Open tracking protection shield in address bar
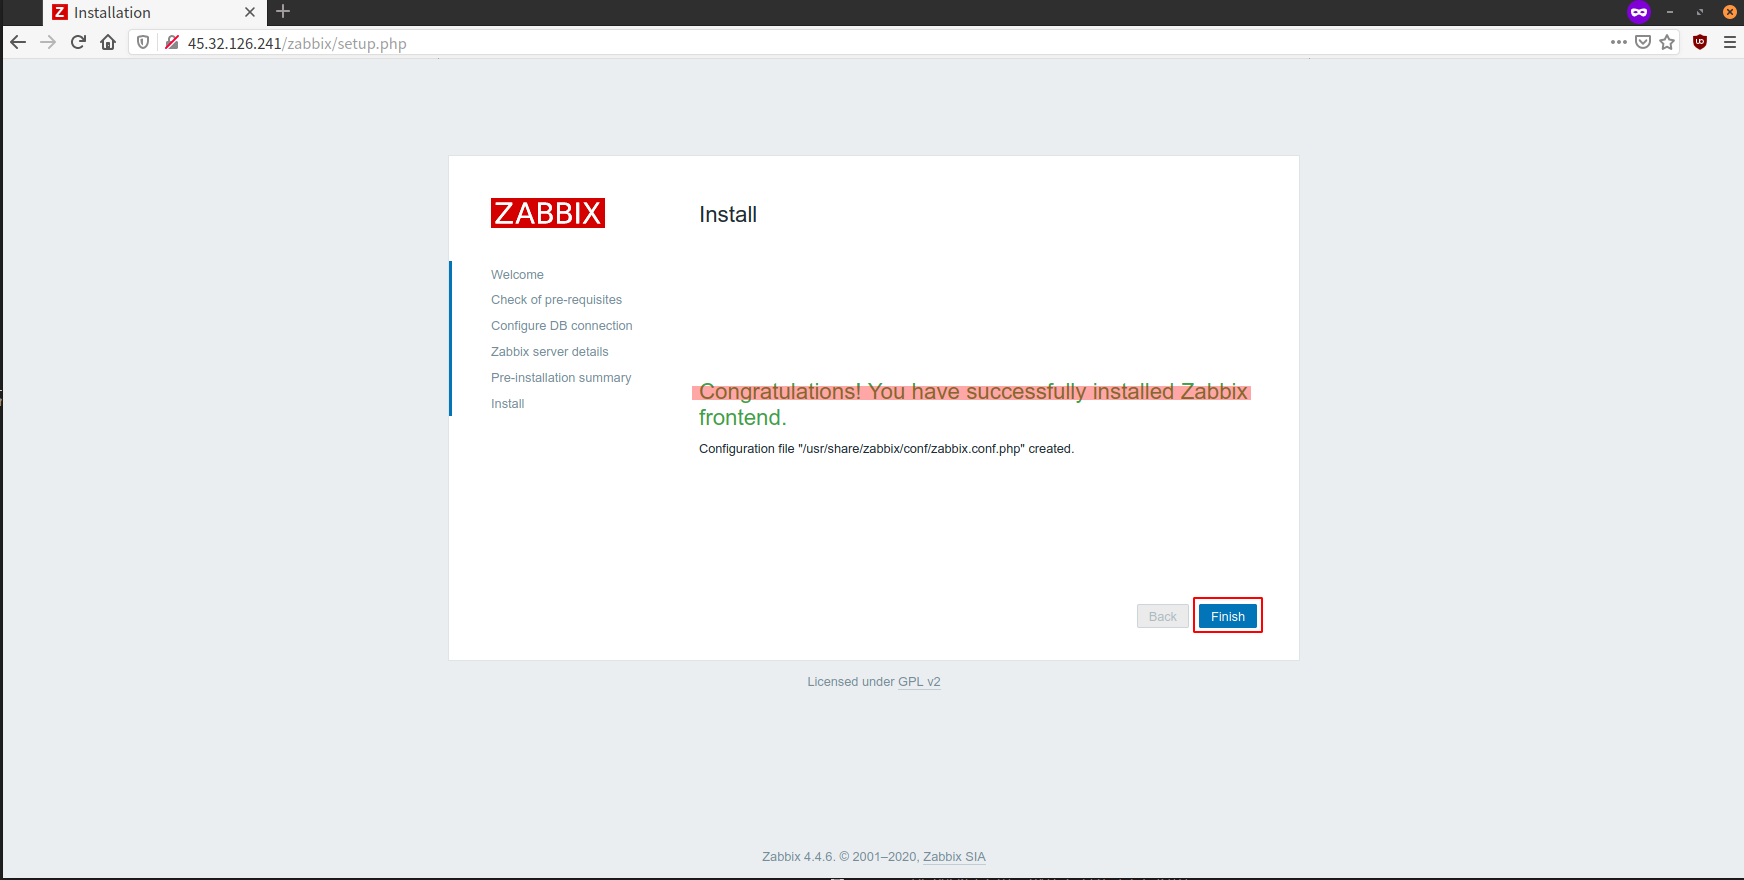This screenshot has width=1744, height=880. tap(143, 42)
